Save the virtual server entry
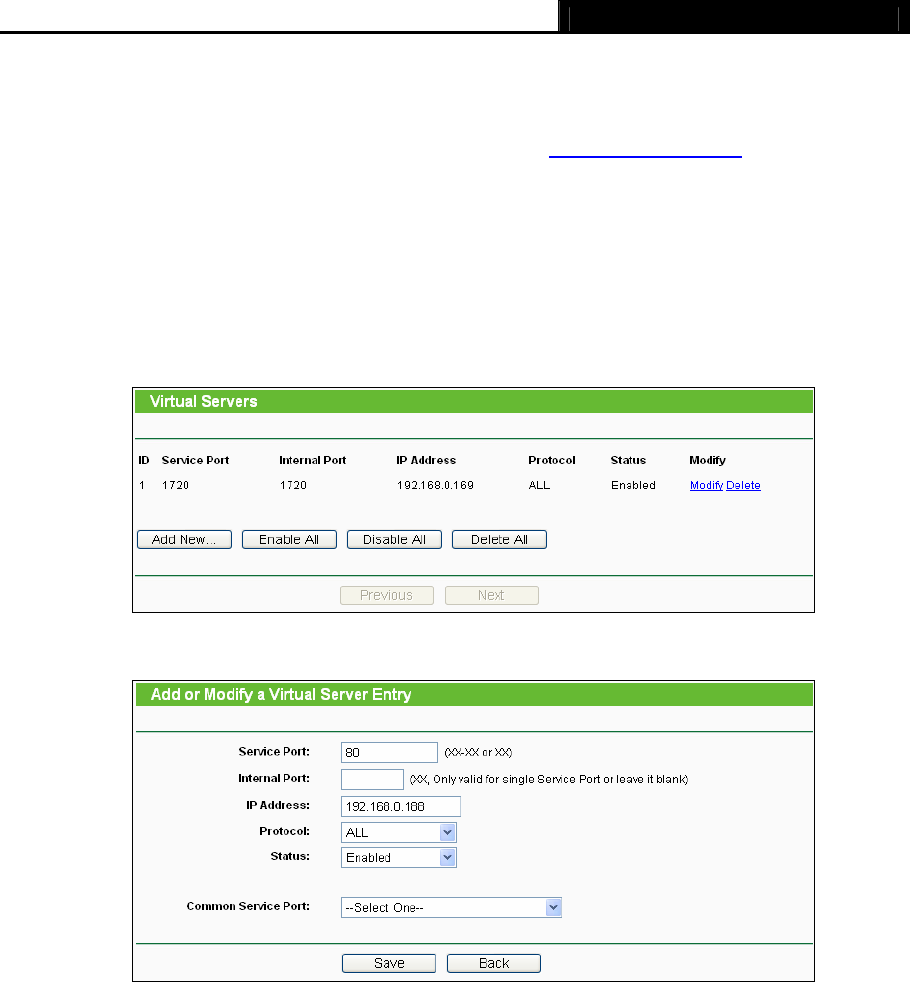 point(389,963)
